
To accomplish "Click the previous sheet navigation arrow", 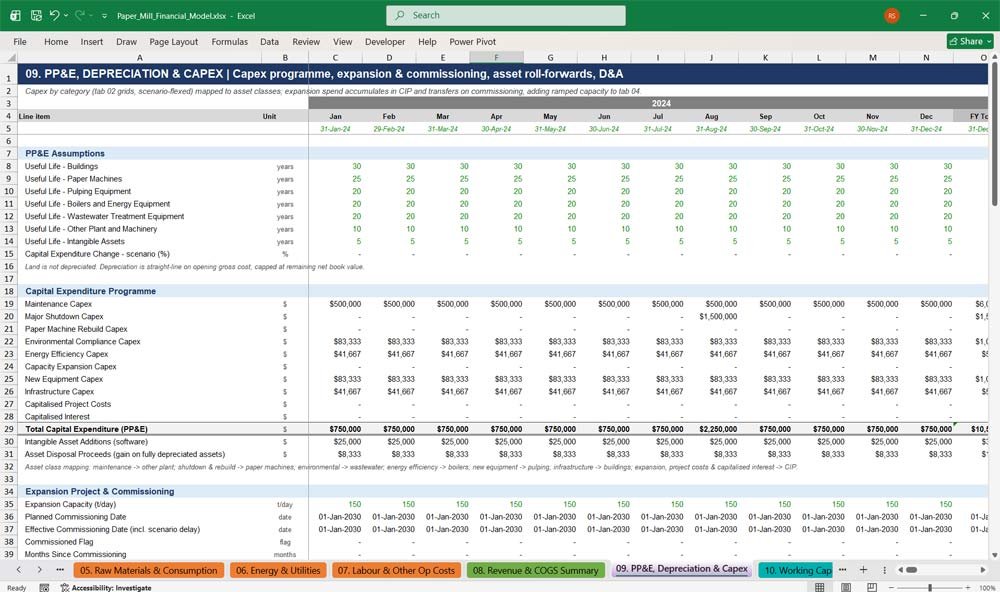I will click(x=18, y=570).
